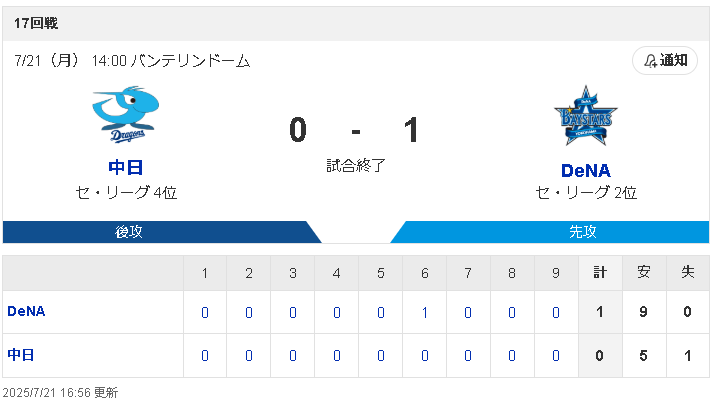The width and height of the screenshot is (712, 400).
Task: Click the 17回戦 header bar
Action: pyautogui.click(x=356, y=24)
